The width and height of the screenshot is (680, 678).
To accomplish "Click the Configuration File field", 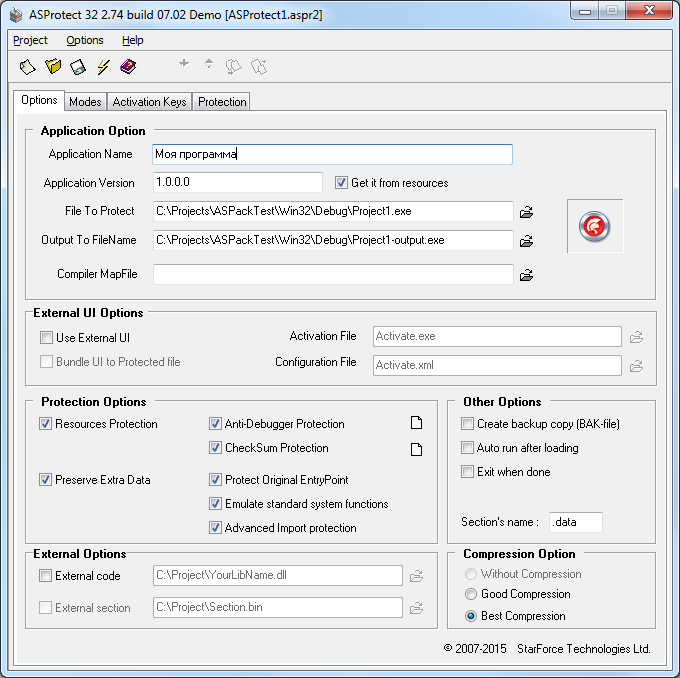I will [x=497, y=365].
